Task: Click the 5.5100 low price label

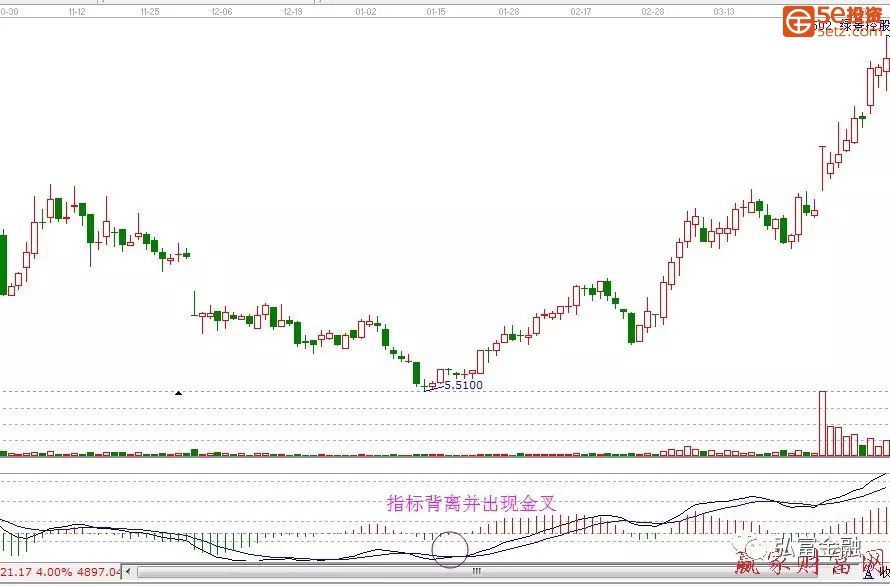Action: click(463, 385)
